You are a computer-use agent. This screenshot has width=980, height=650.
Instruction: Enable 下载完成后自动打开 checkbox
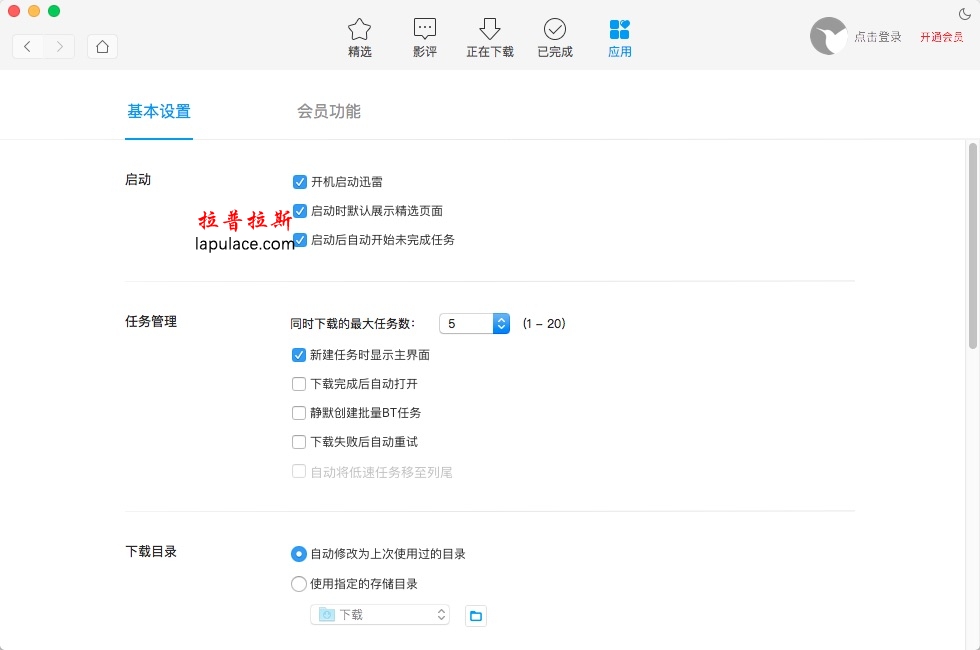[x=299, y=384]
